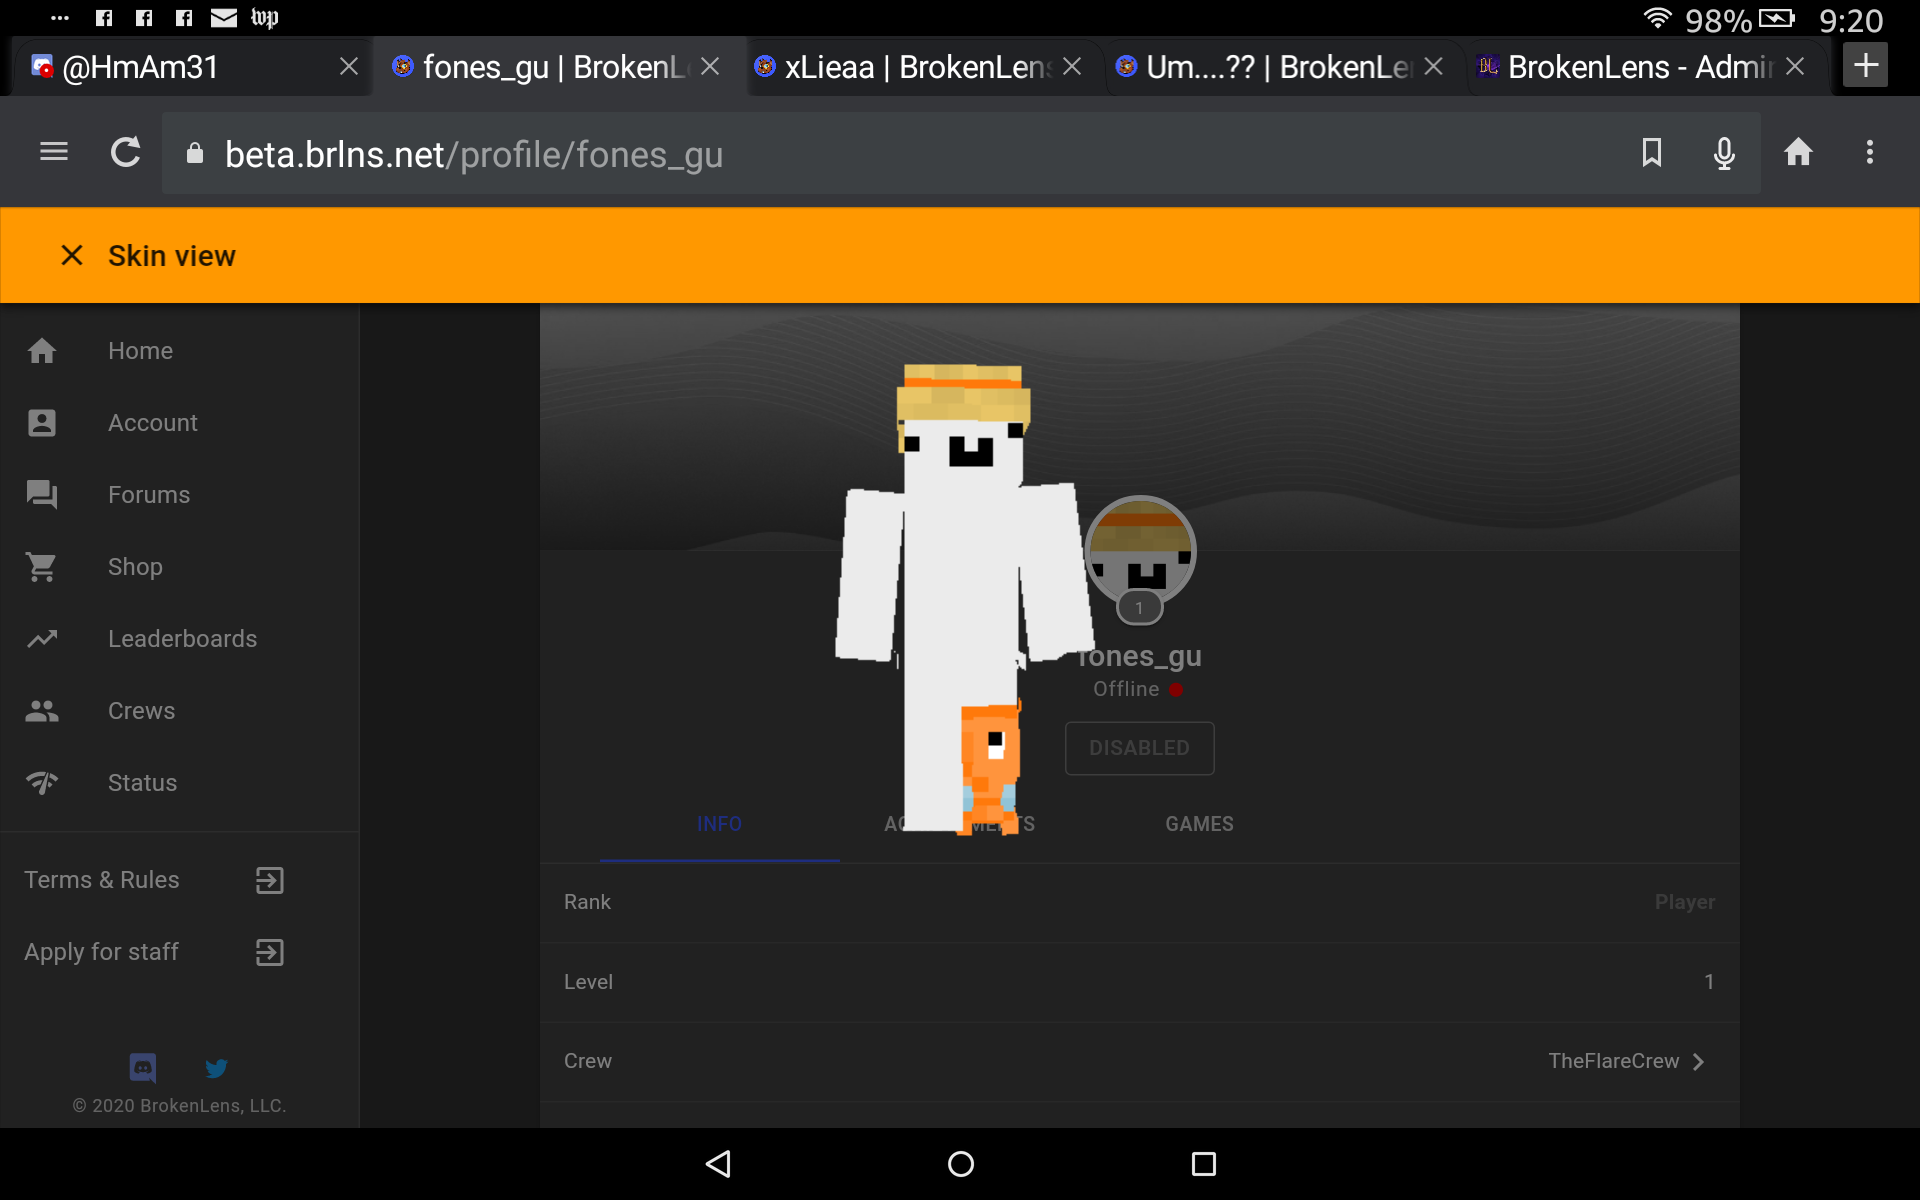Tap the Android back button
This screenshot has height=1200, width=1920.
click(x=719, y=1164)
